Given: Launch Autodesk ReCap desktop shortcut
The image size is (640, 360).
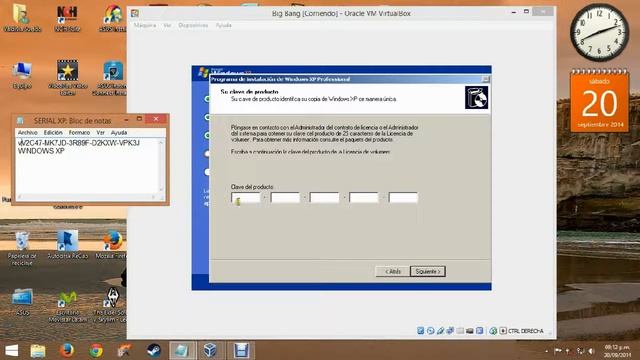Looking at the screenshot, I should 67,245.
